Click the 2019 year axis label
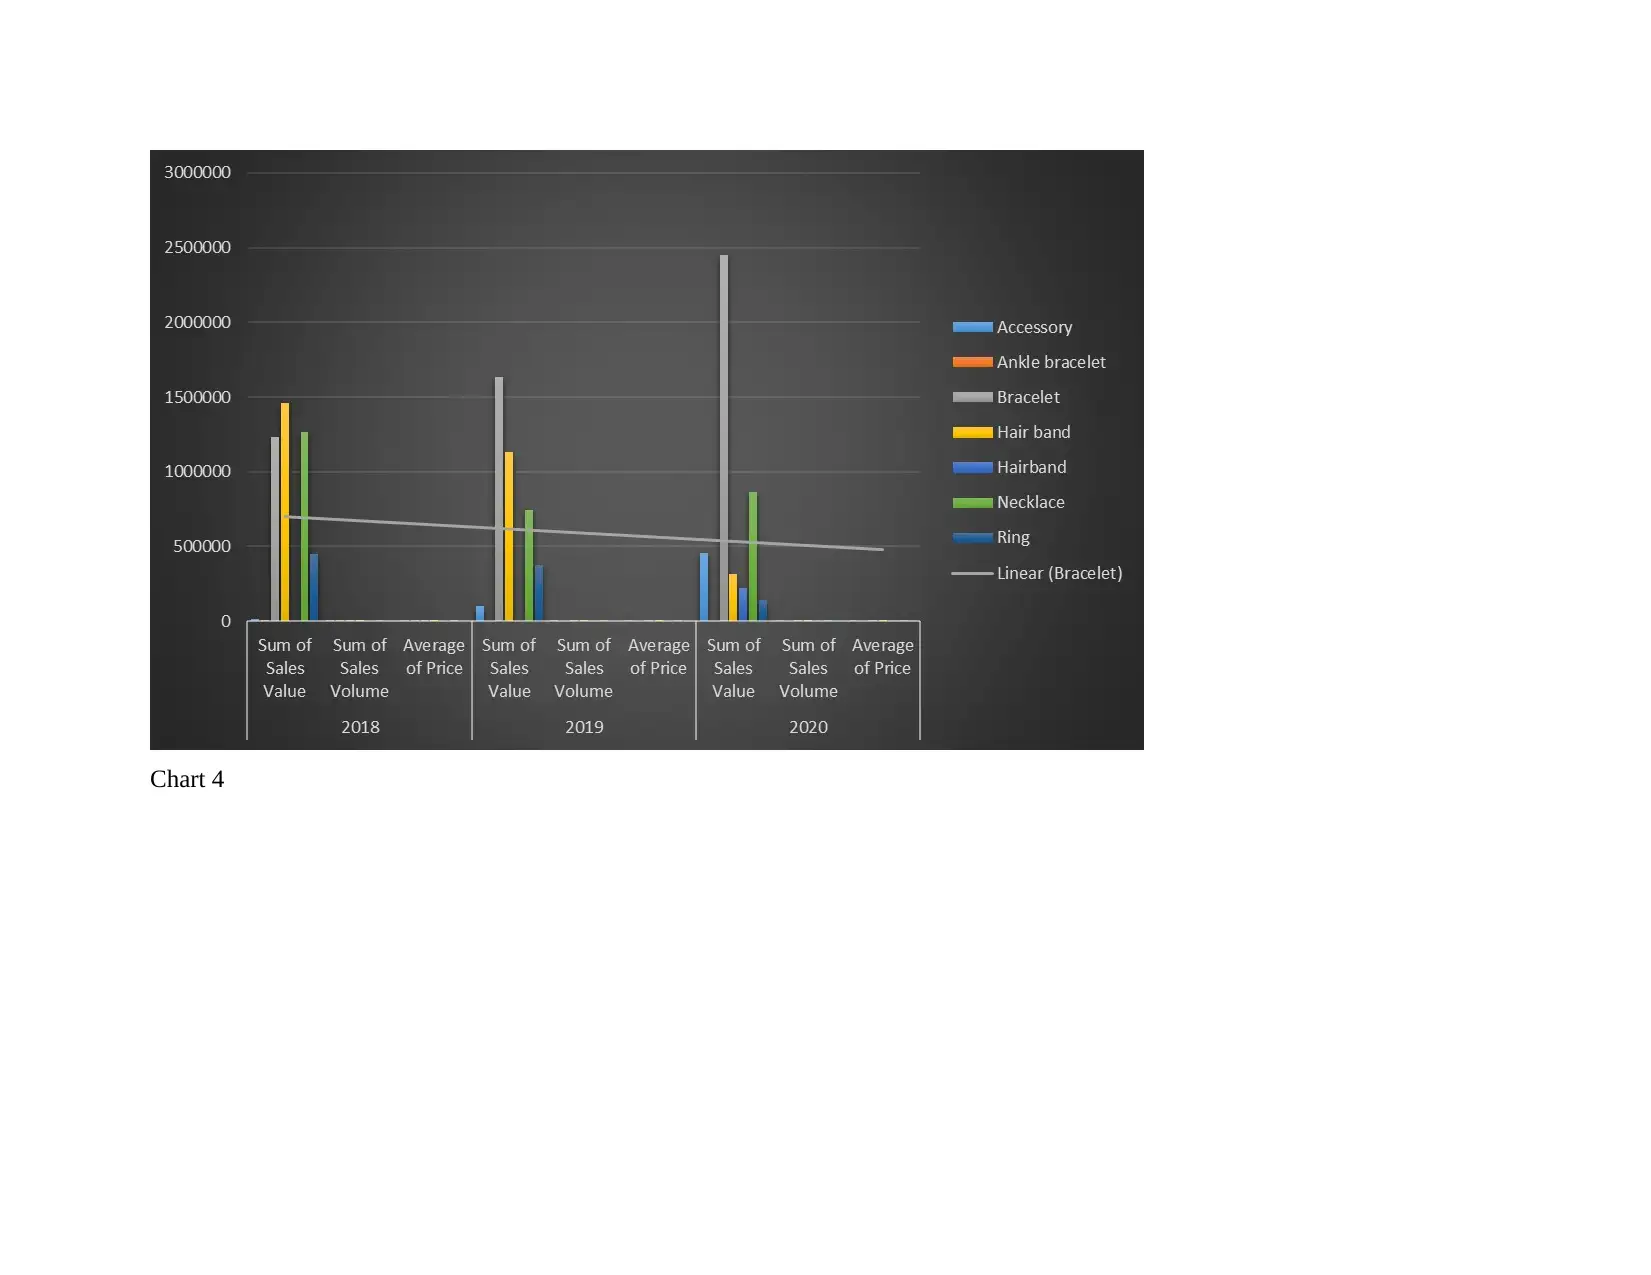This screenshot has width=1651, height=1275. (x=584, y=727)
